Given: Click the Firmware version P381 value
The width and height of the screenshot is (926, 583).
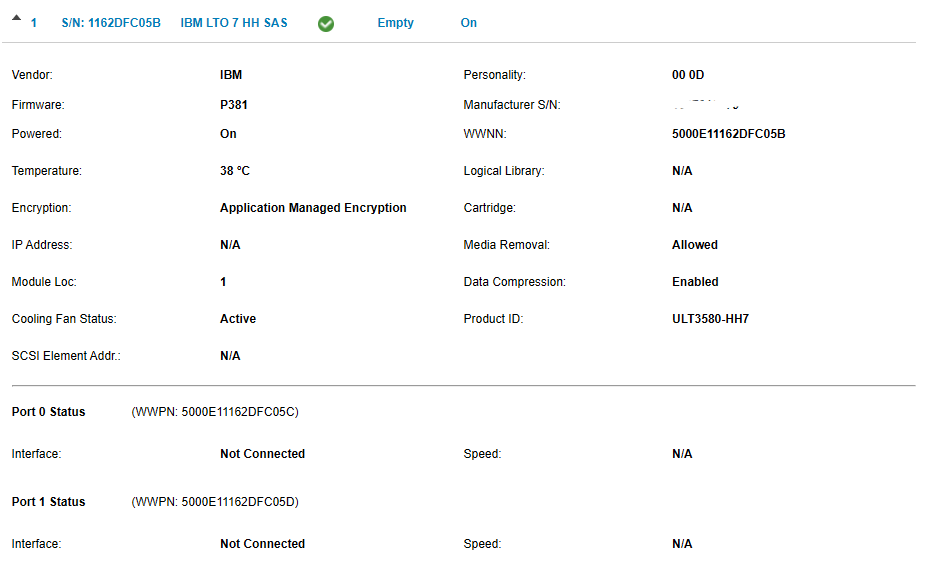Looking at the screenshot, I should (232, 104).
